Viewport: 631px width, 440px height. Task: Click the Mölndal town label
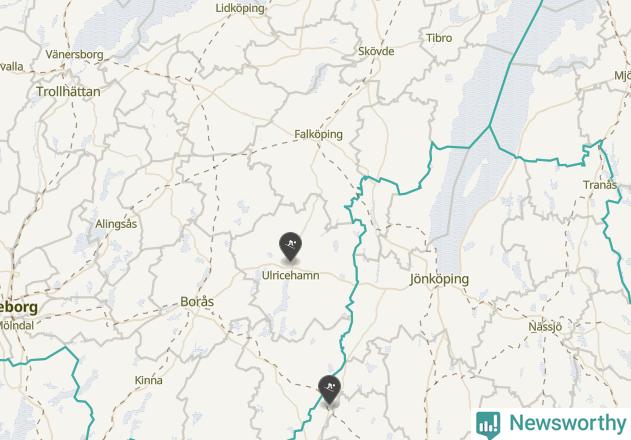pyautogui.click(x=17, y=325)
